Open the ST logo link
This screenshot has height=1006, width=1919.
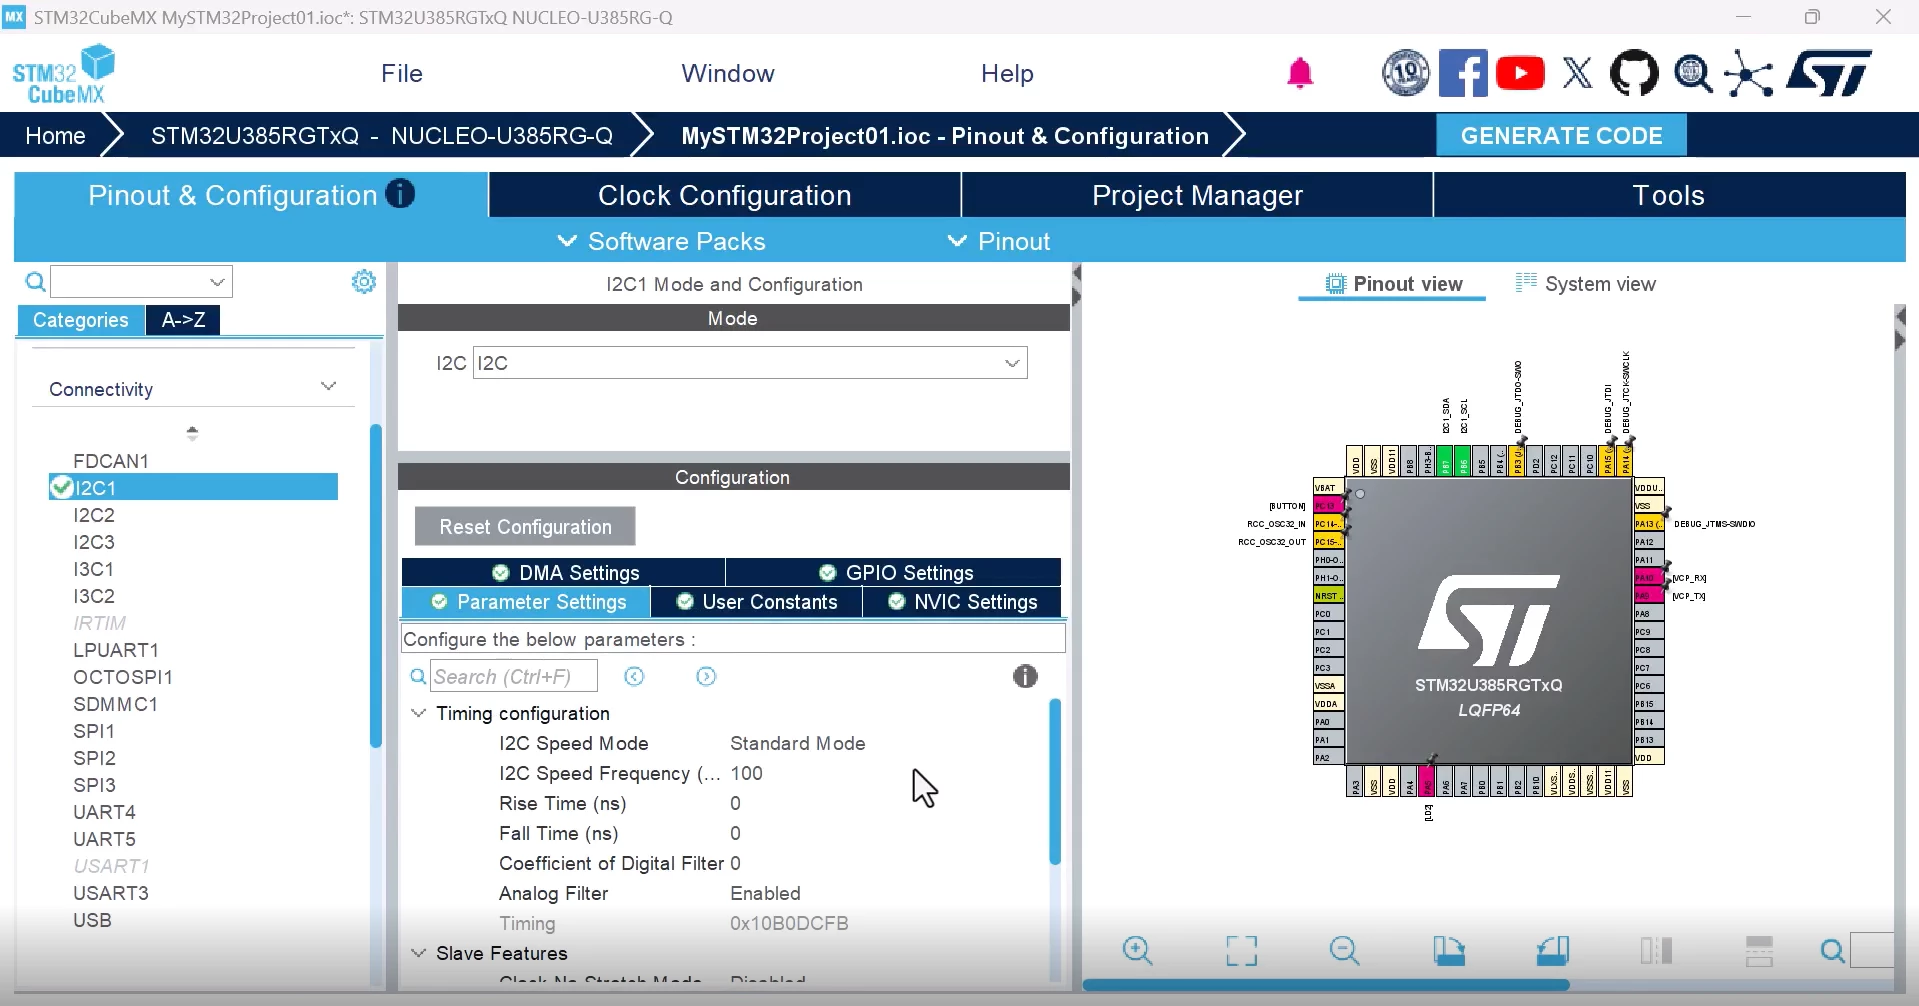point(1829,73)
